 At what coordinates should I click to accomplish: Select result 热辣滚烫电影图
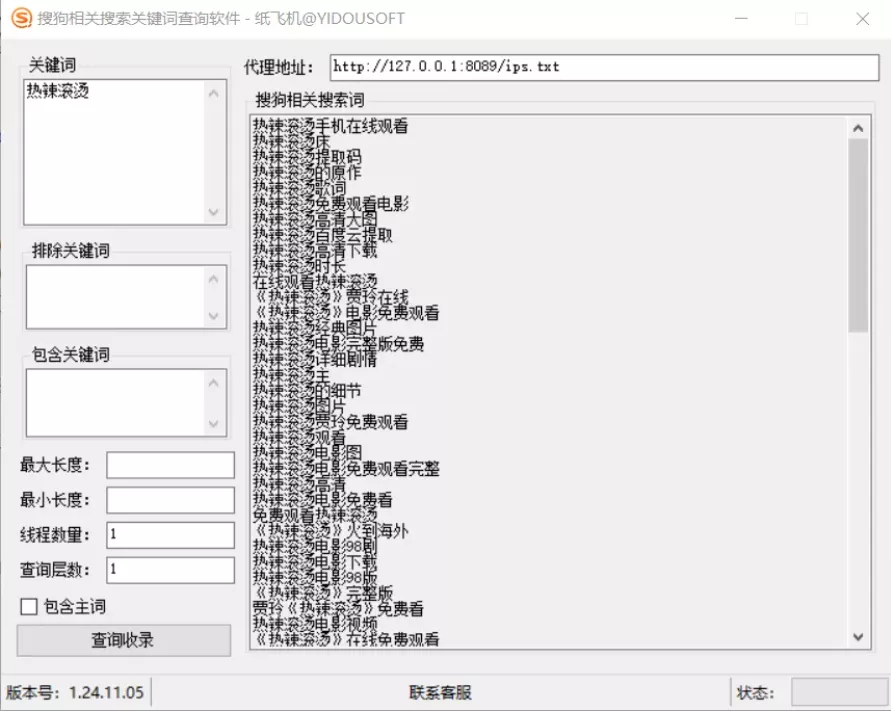tap(307, 453)
